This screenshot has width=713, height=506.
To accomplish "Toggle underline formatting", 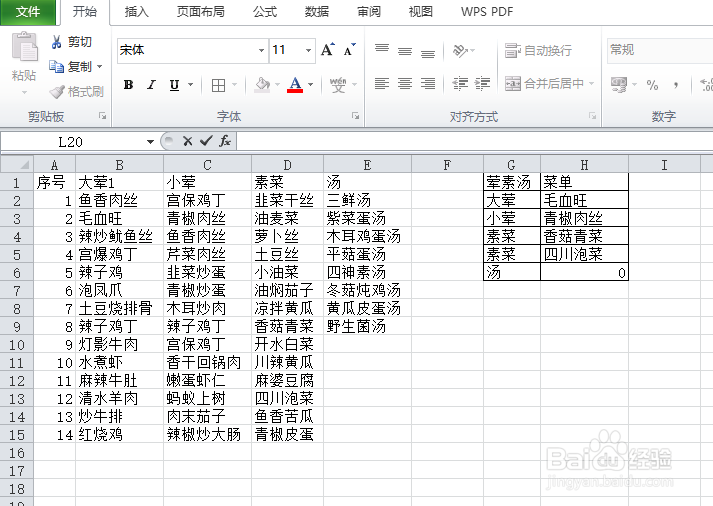I will coord(174,85).
